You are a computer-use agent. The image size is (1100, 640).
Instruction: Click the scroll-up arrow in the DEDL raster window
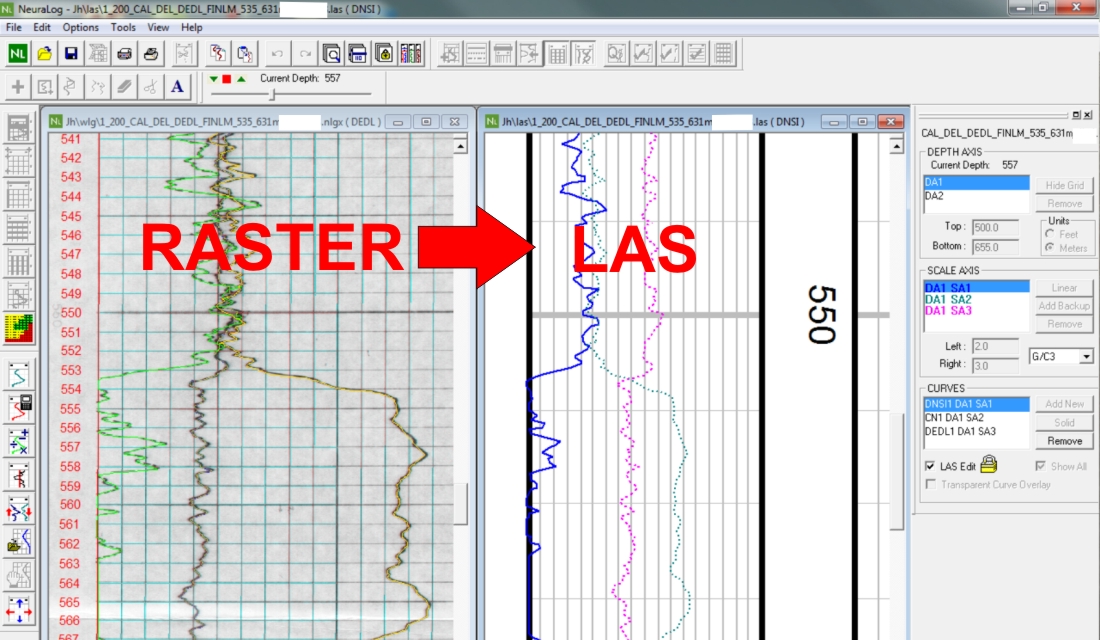tap(460, 147)
